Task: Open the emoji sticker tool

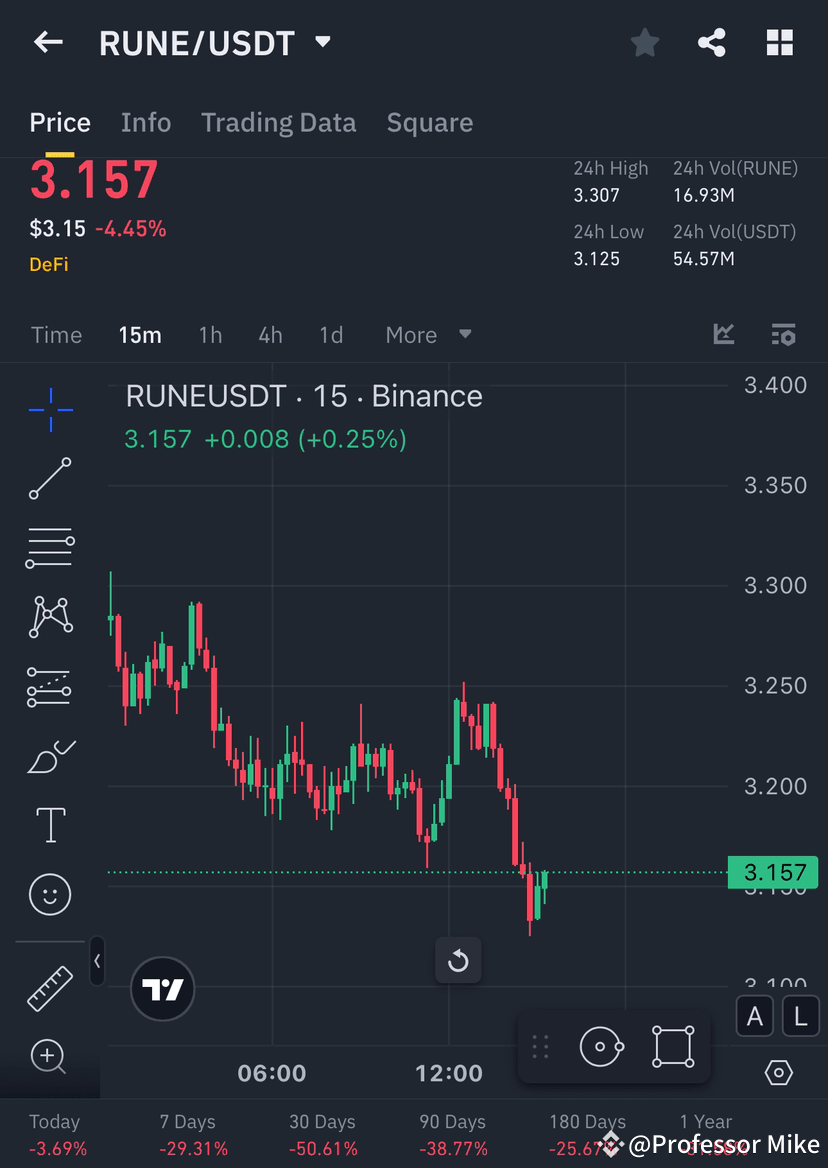Action: [x=50, y=894]
